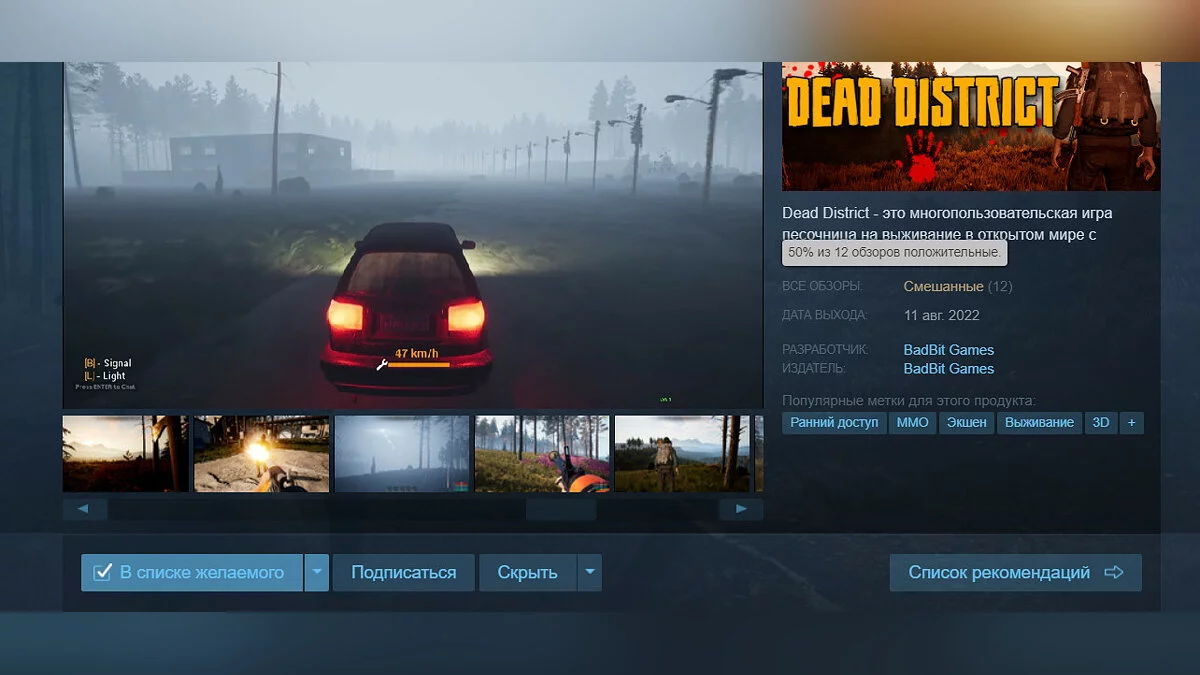The height and width of the screenshot is (675, 1200).
Task: Click the main screenshot of the car
Action: click(413, 235)
